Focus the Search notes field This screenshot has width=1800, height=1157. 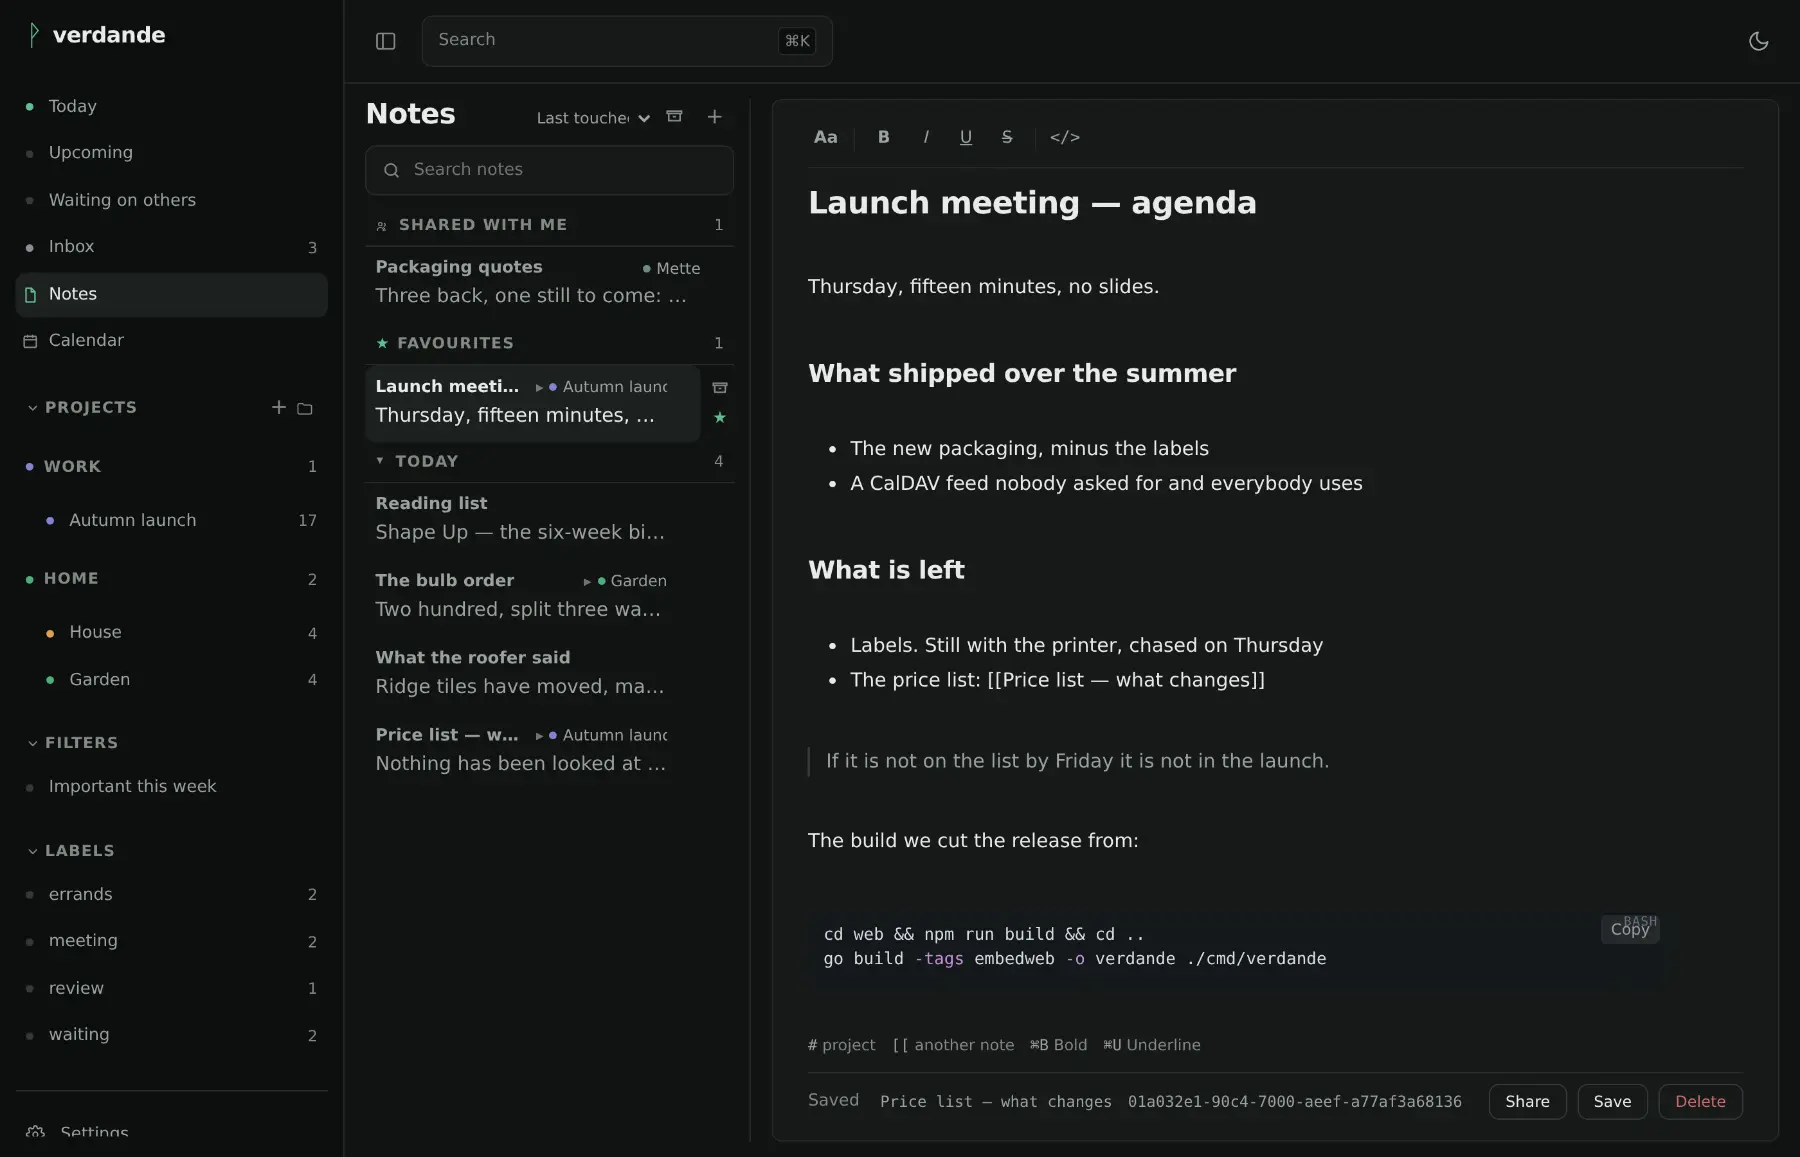(x=549, y=170)
